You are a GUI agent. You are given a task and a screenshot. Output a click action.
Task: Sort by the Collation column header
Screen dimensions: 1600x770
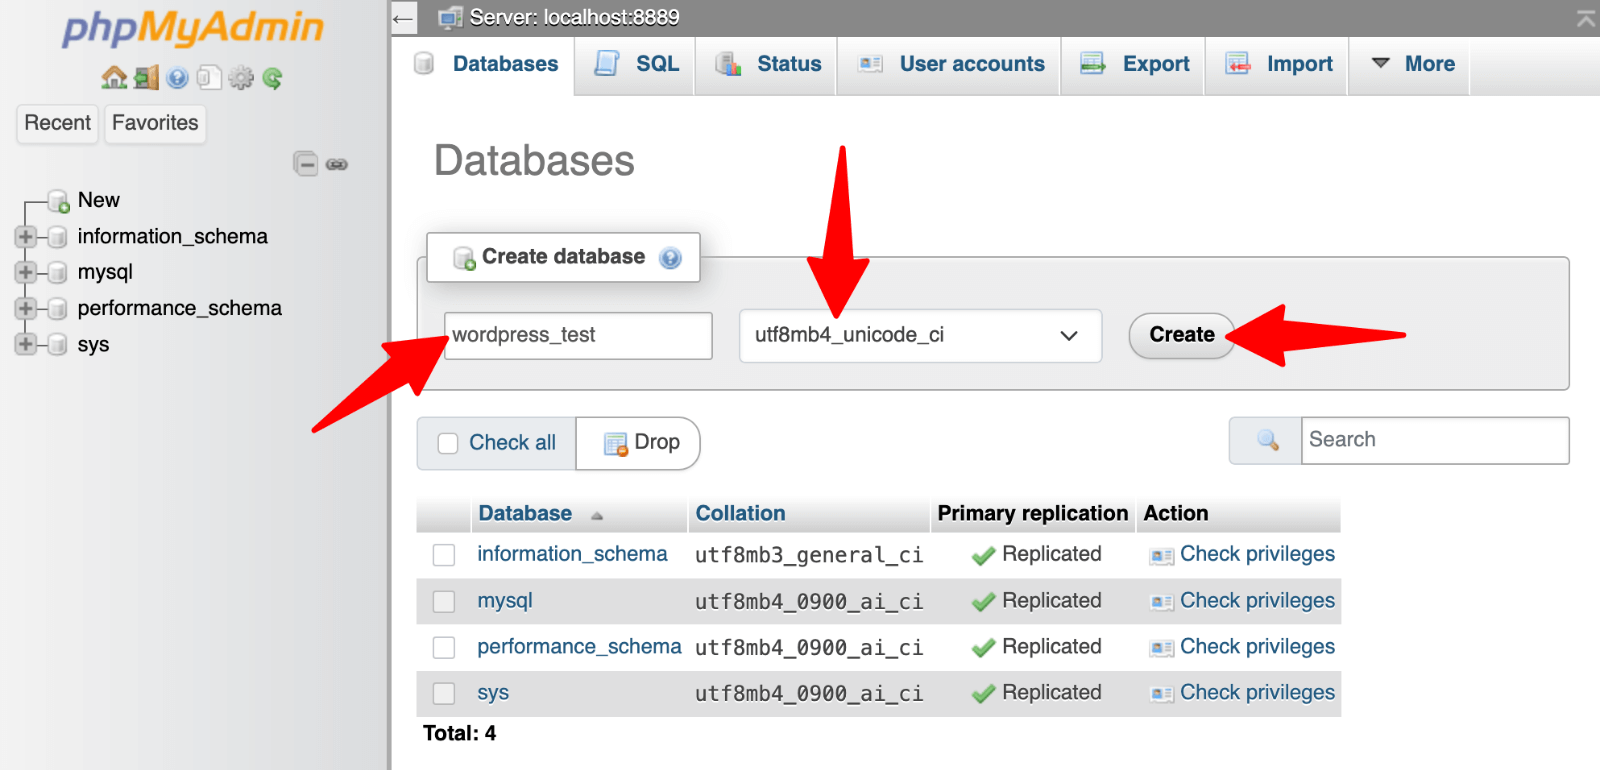click(740, 514)
